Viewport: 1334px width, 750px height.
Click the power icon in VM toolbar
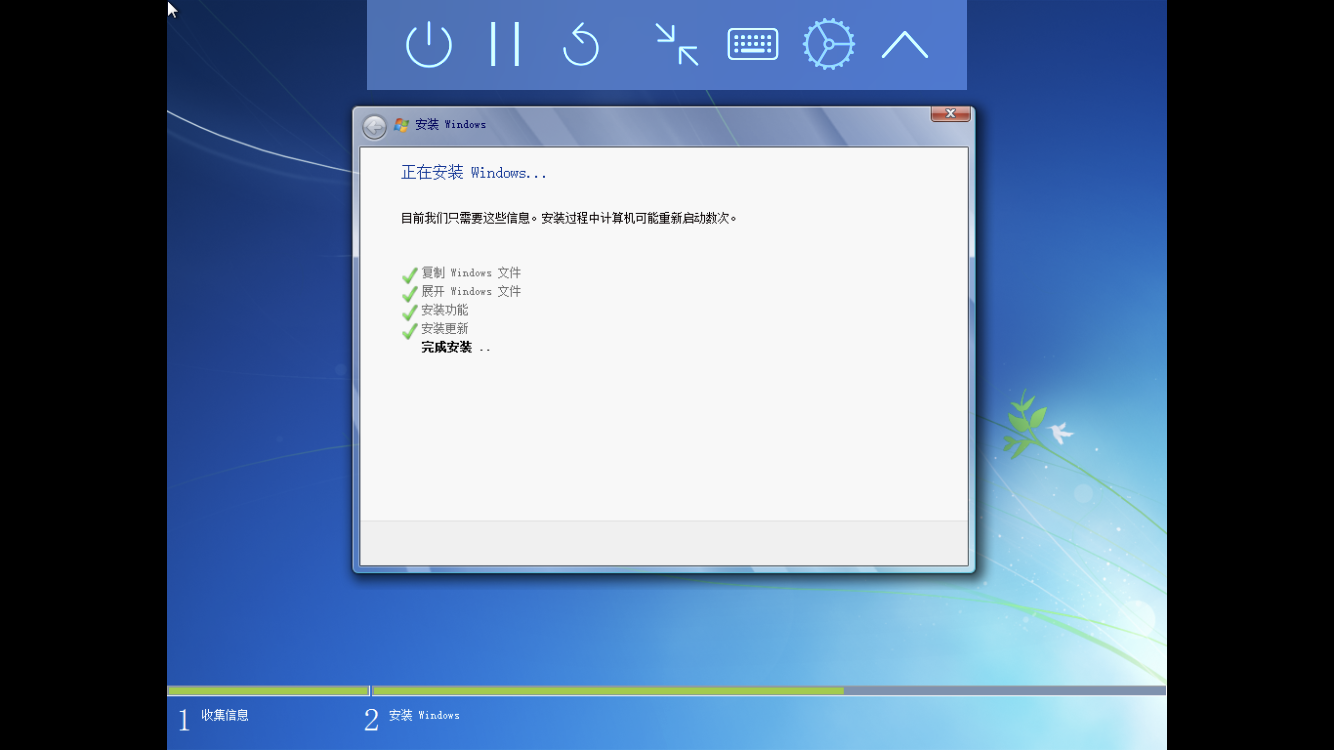click(429, 45)
